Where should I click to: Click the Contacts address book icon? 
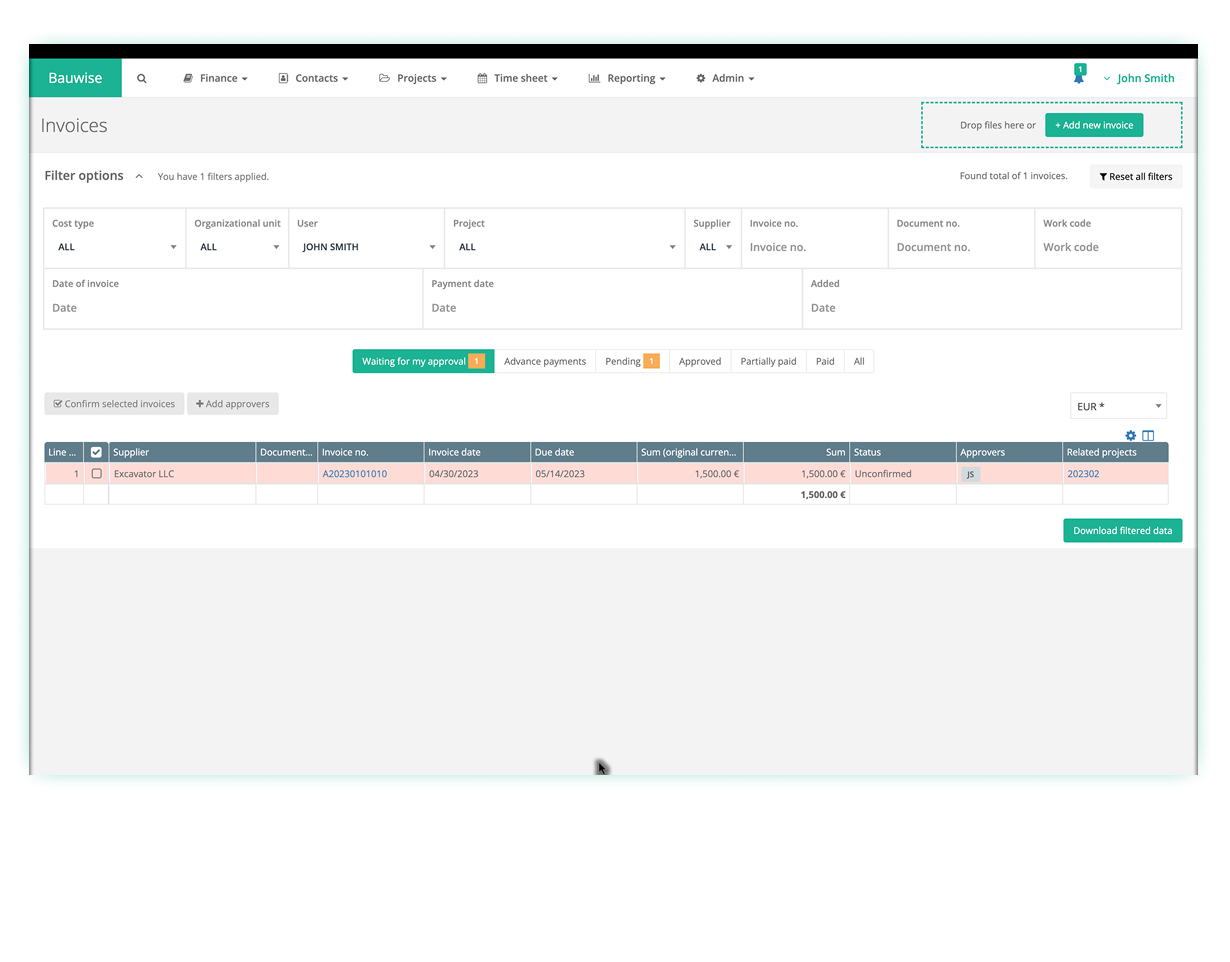(x=283, y=77)
